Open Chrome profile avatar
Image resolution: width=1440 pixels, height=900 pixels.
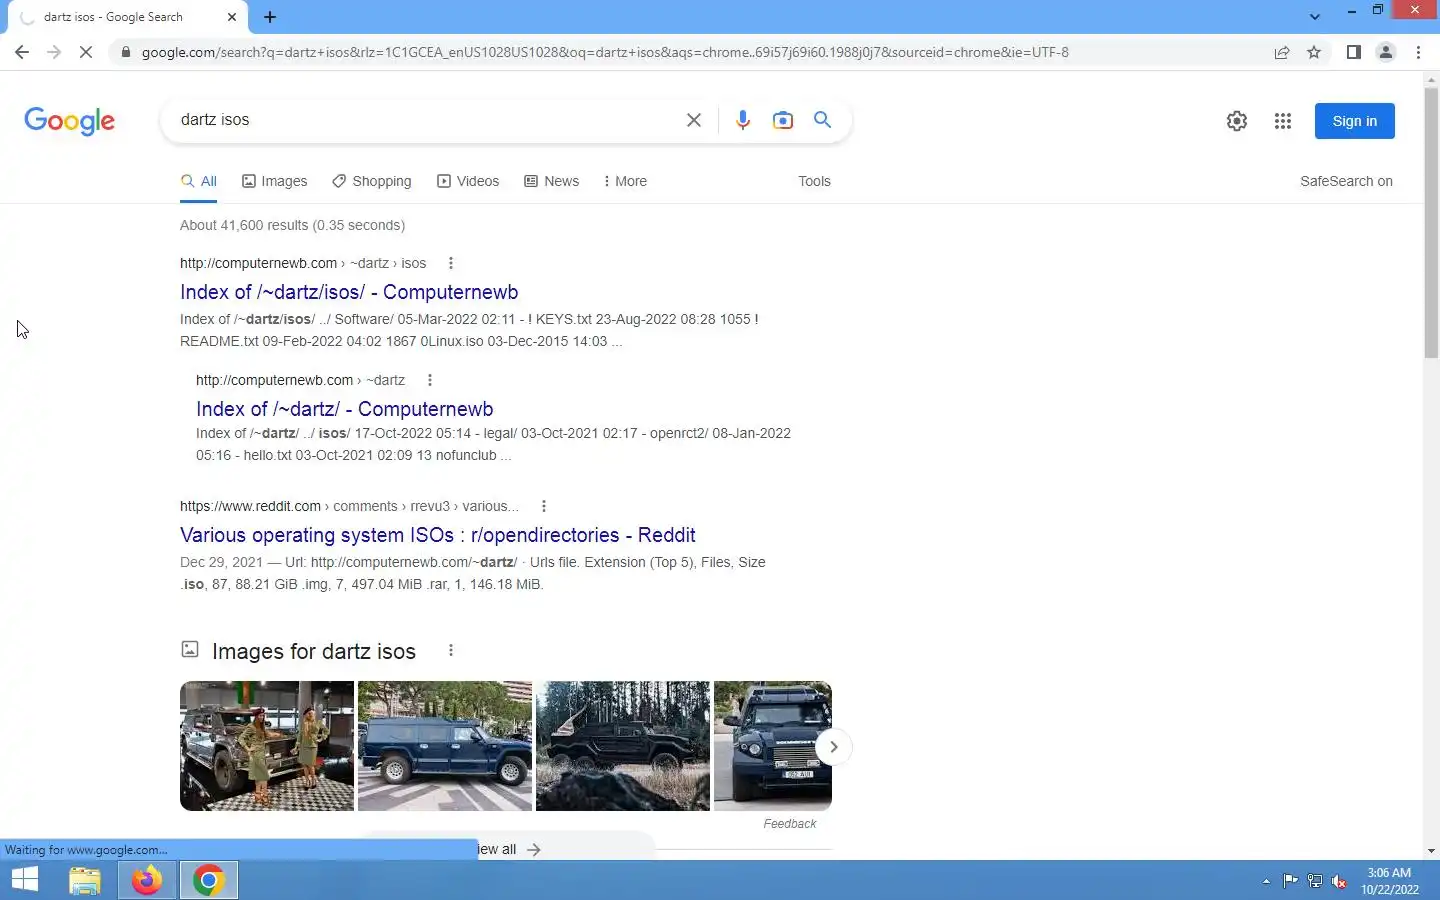(x=1386, y=52)
